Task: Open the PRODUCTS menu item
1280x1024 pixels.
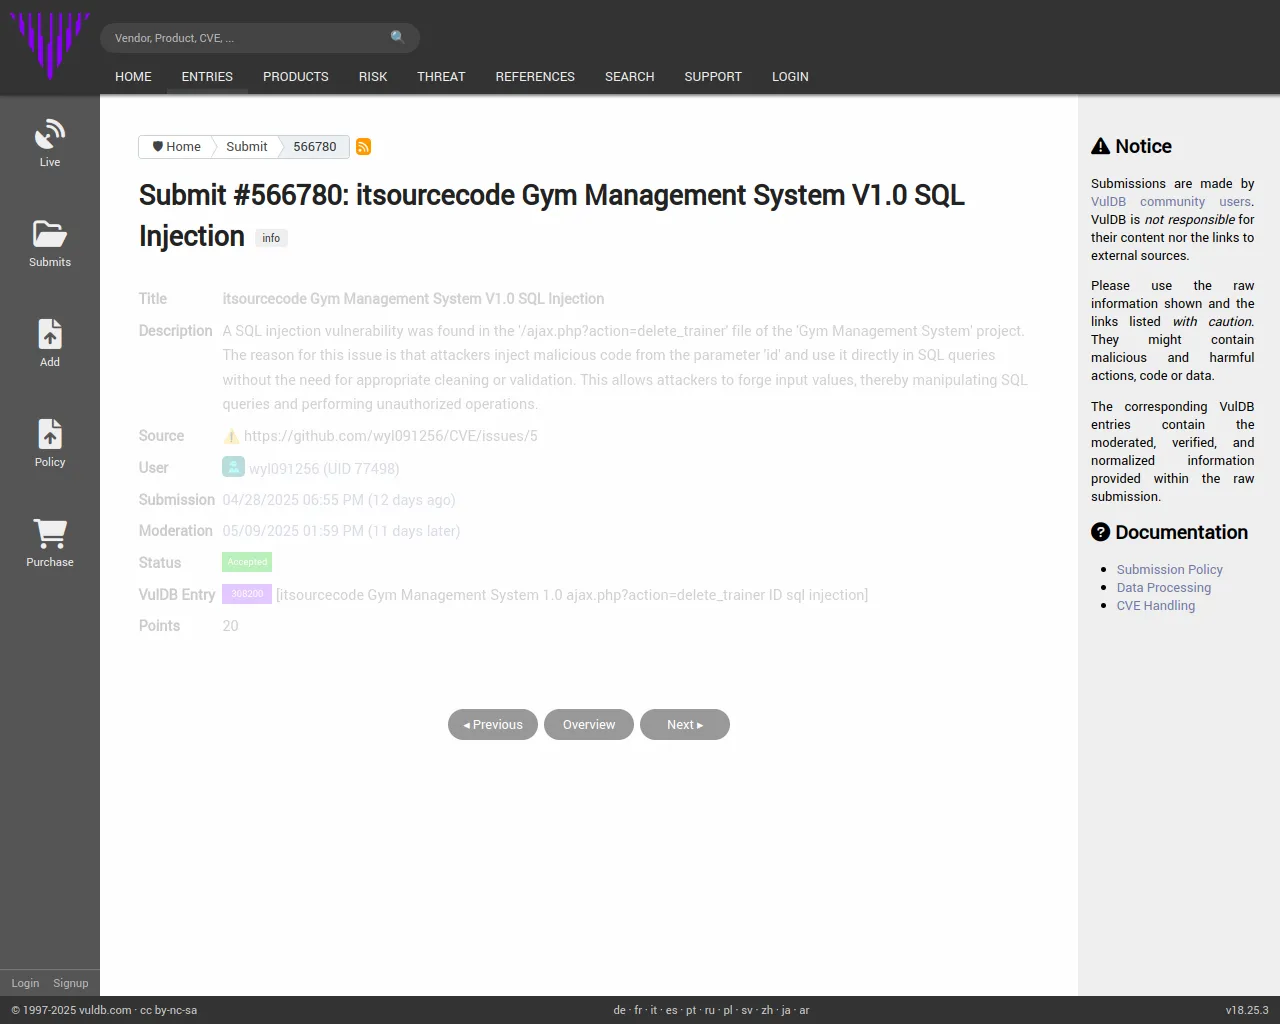Action: [x=296, y=77]
